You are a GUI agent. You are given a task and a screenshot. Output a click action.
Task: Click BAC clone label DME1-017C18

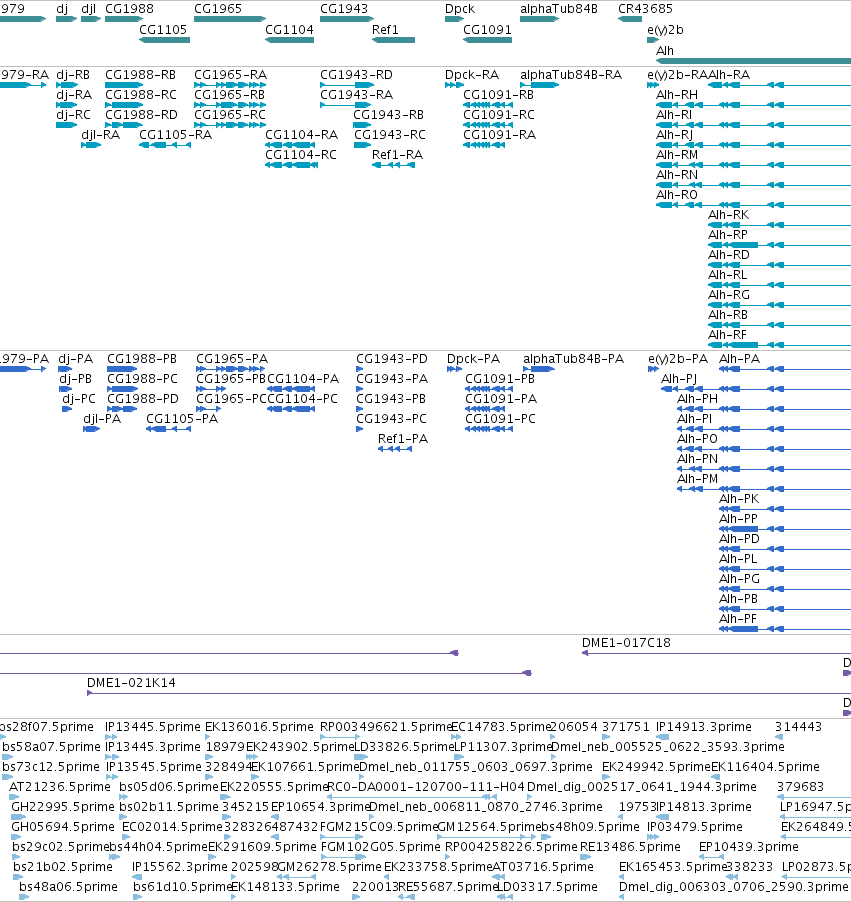pos(626,643)
